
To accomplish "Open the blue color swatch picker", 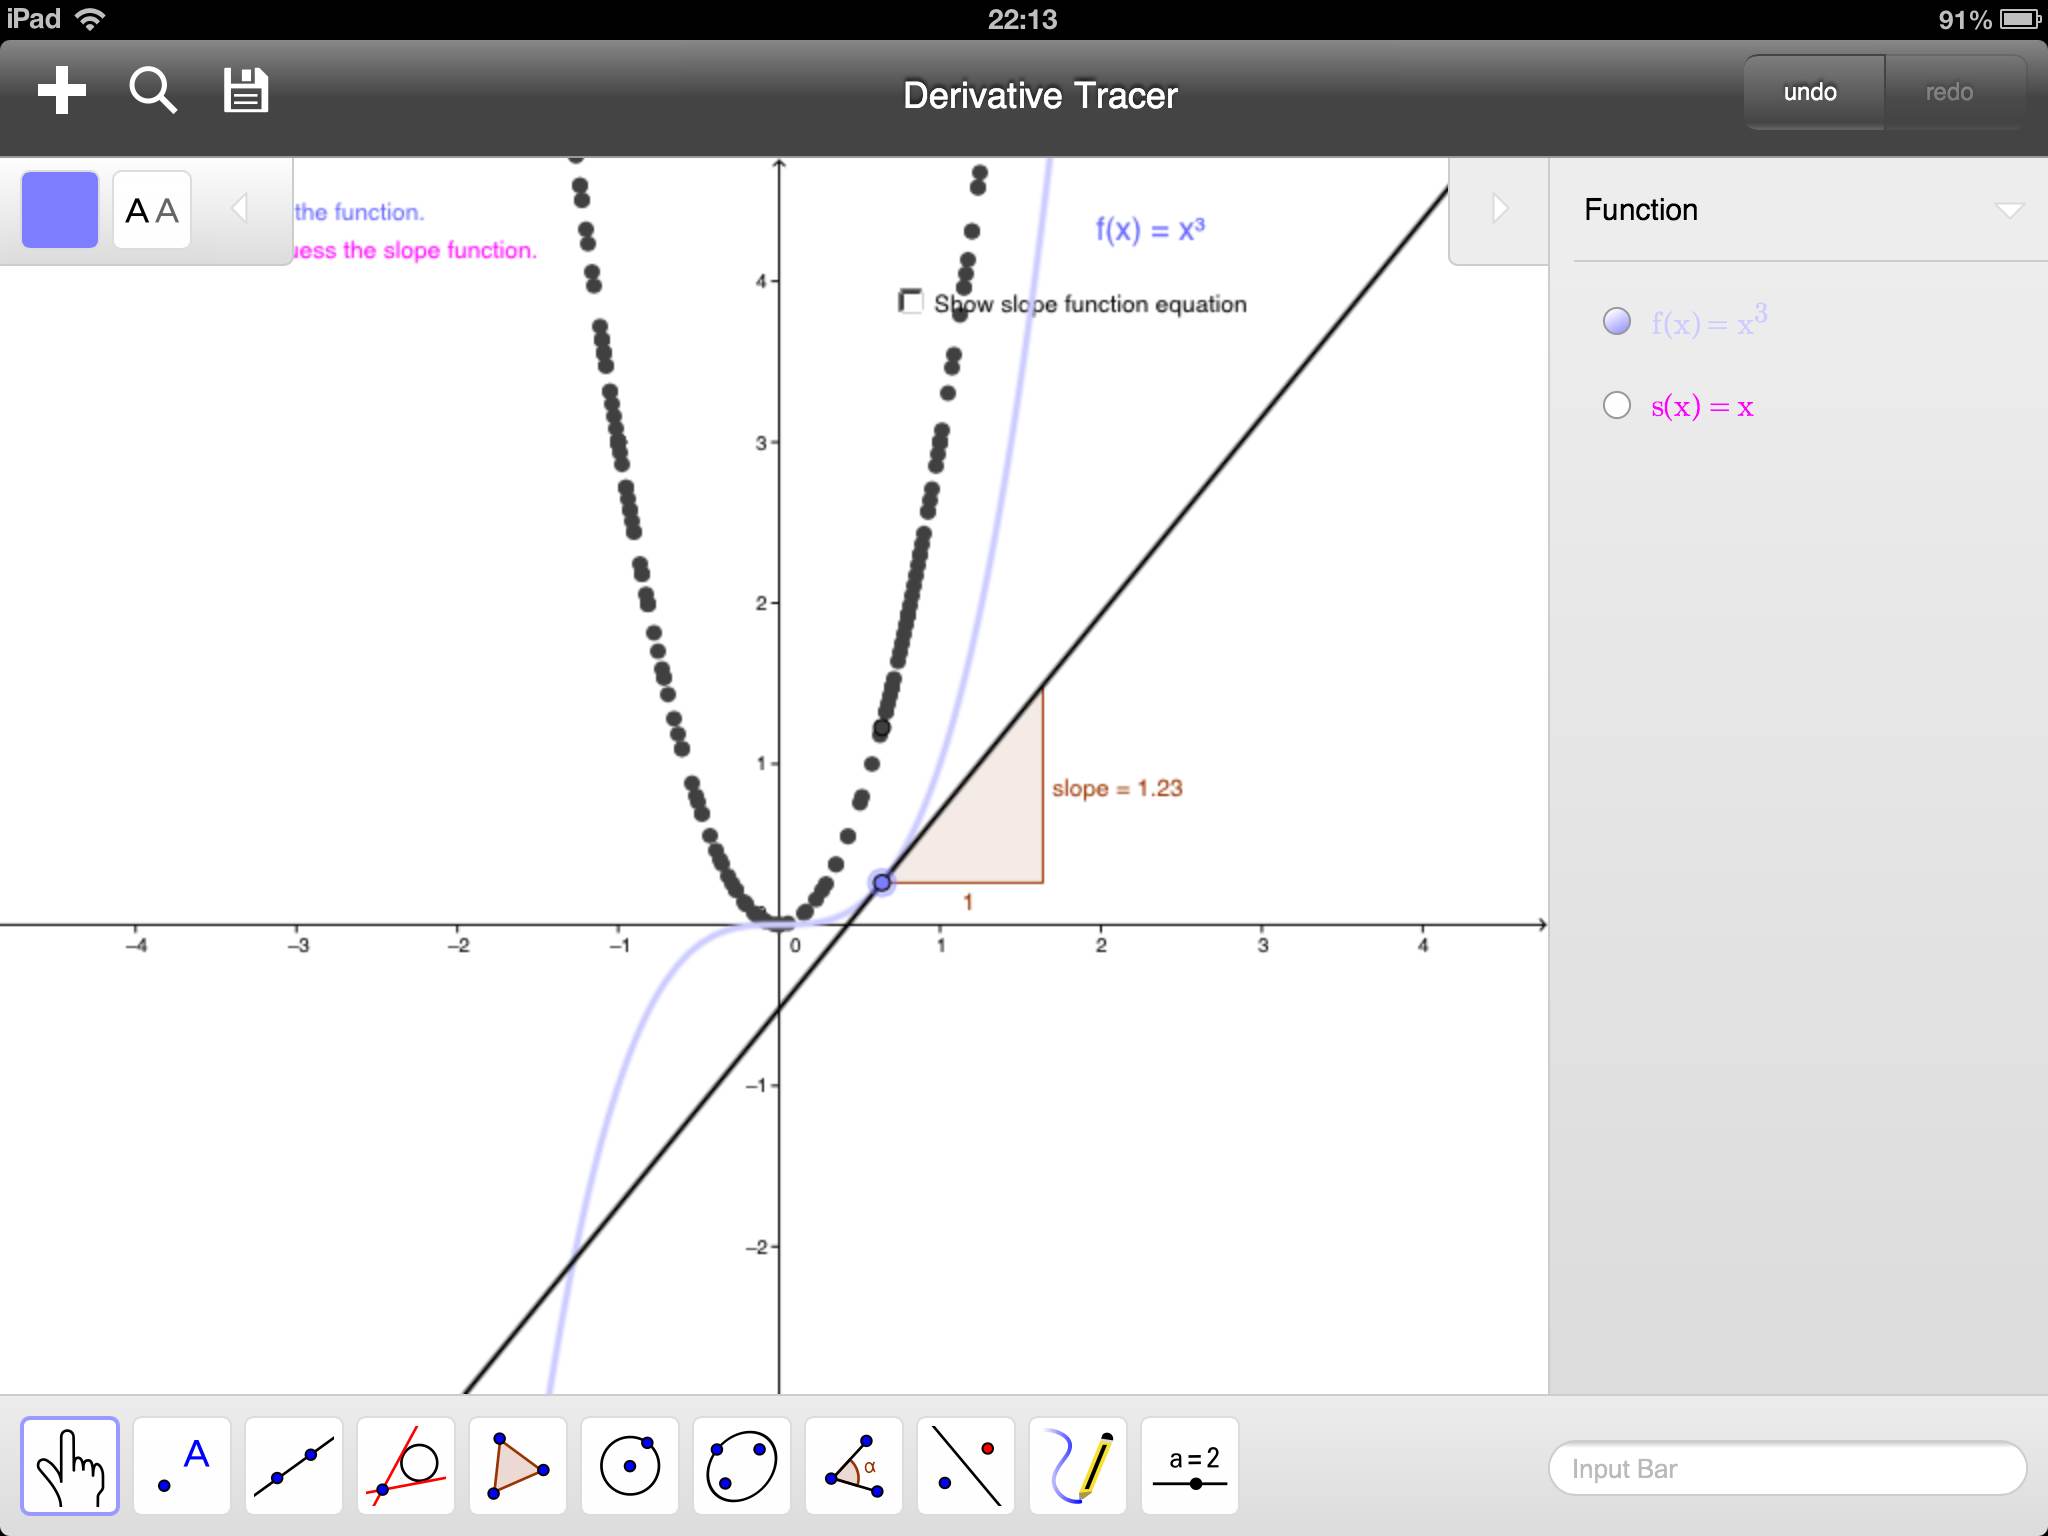I will (58, 208).
